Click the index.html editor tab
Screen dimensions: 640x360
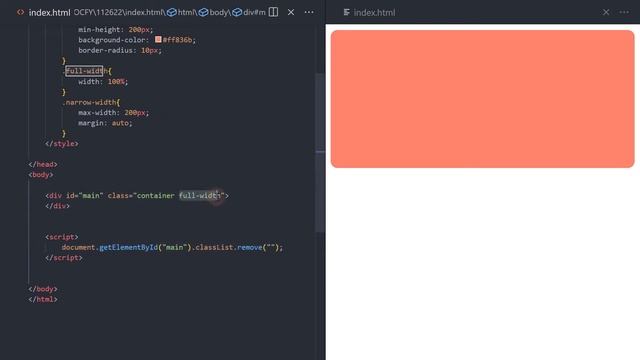click(49, 13)
